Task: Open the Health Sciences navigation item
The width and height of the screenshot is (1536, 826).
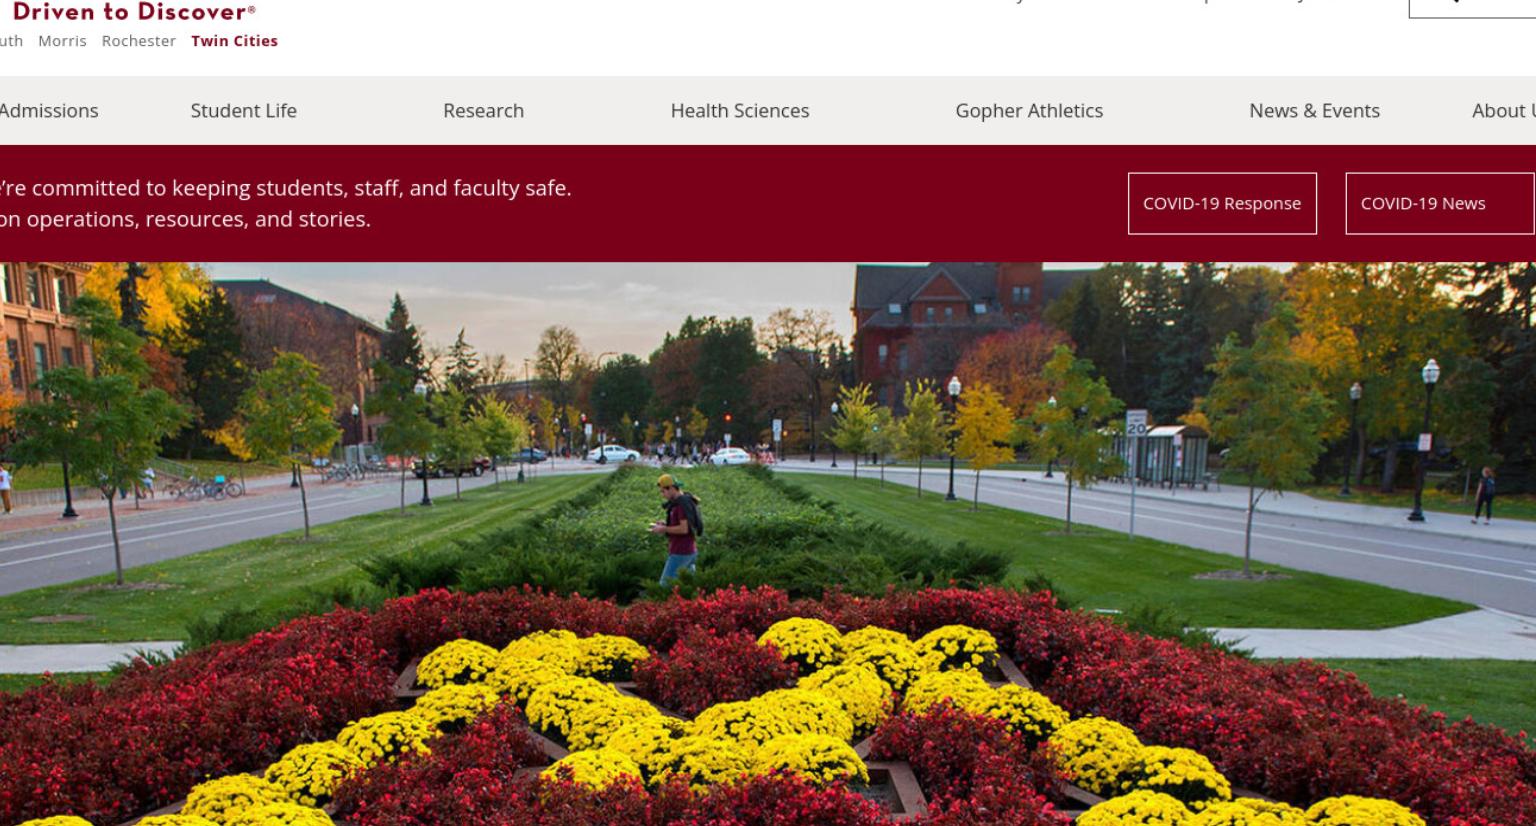Action: point(740,111)
